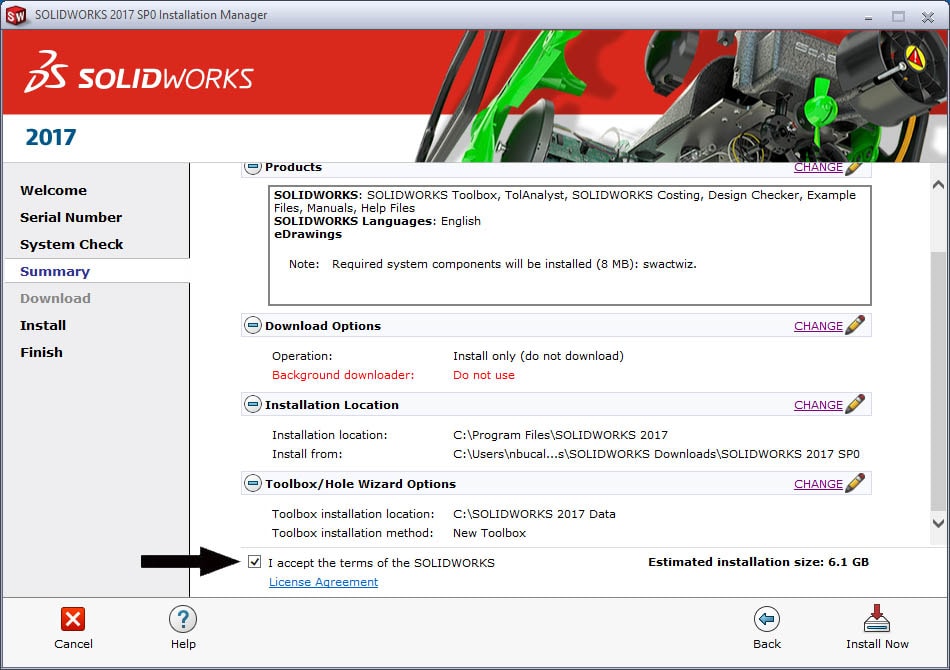The height and width of the screenshot is (670, 950).
Task: Click pencil icon beside Toolbox/Hole Wizard CHANGE
Action: point(855,483)
